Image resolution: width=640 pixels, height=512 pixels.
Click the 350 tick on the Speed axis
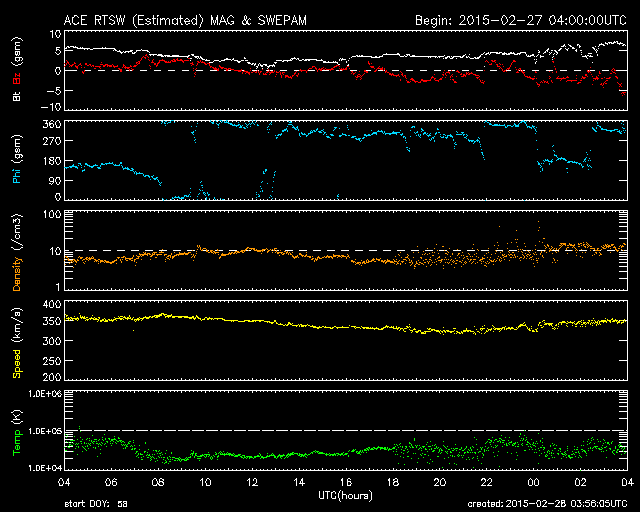(52, 321)
